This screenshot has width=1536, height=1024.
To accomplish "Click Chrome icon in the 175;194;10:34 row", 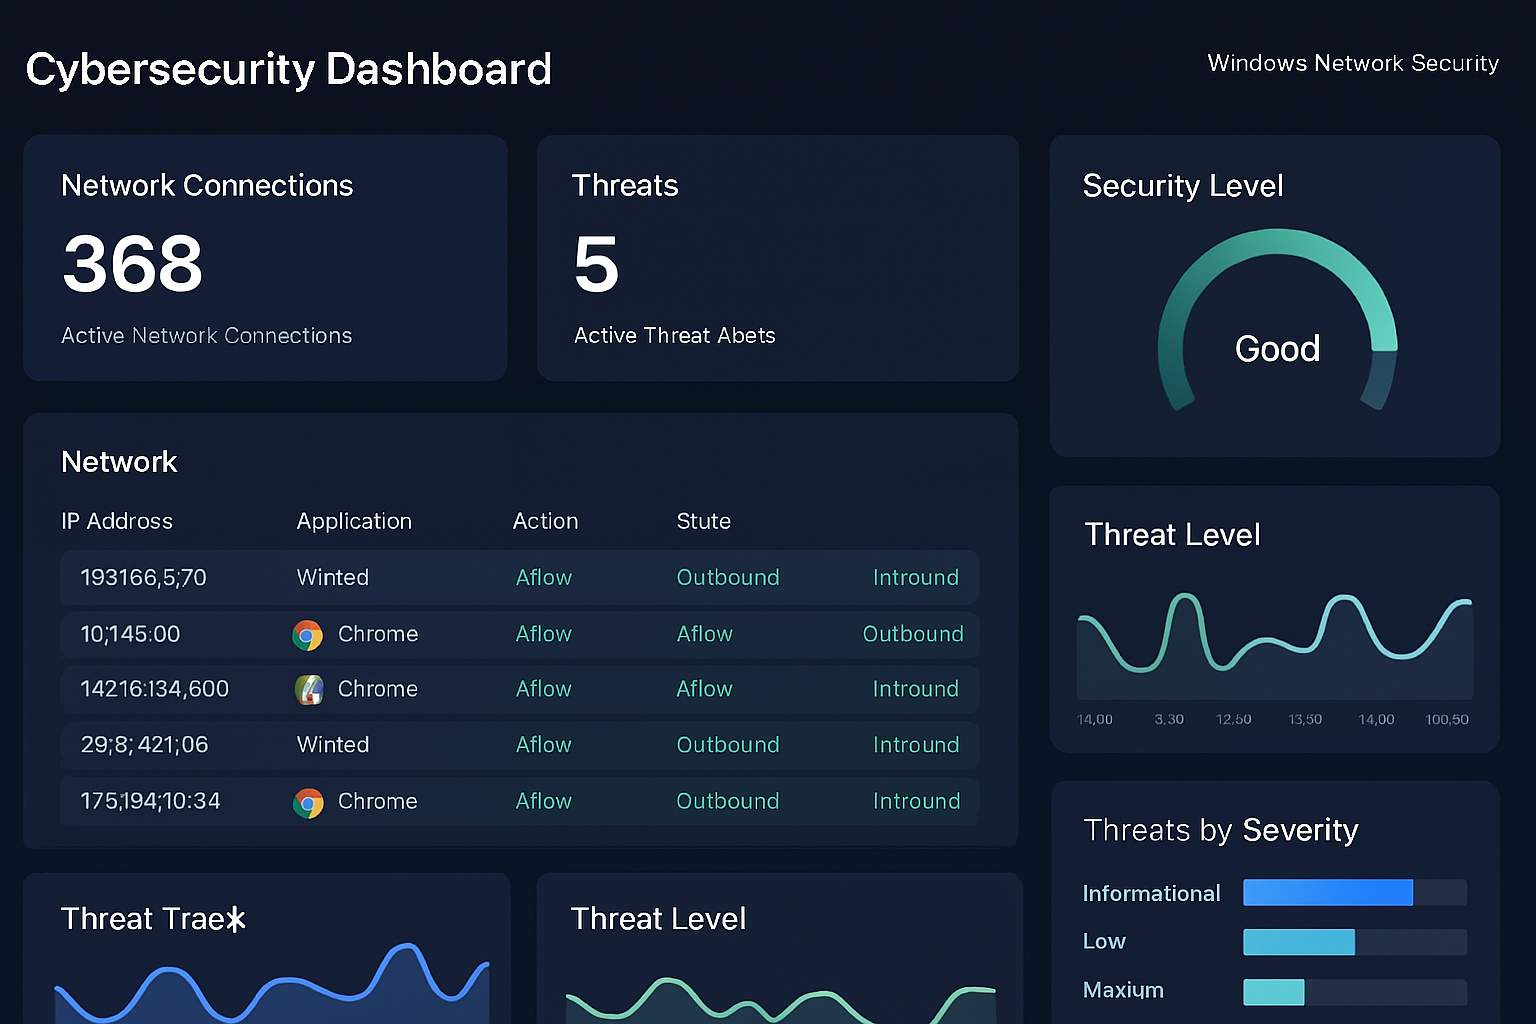I will pyautogui.click(x=308, y=803).
